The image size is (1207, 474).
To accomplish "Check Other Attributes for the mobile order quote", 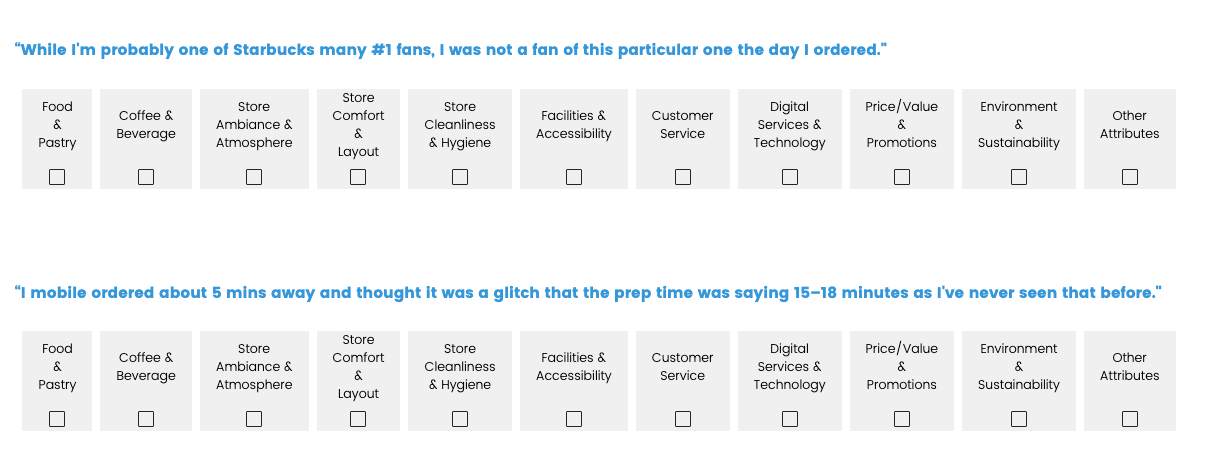I will pyautogui.click(x=1130, y=419).
